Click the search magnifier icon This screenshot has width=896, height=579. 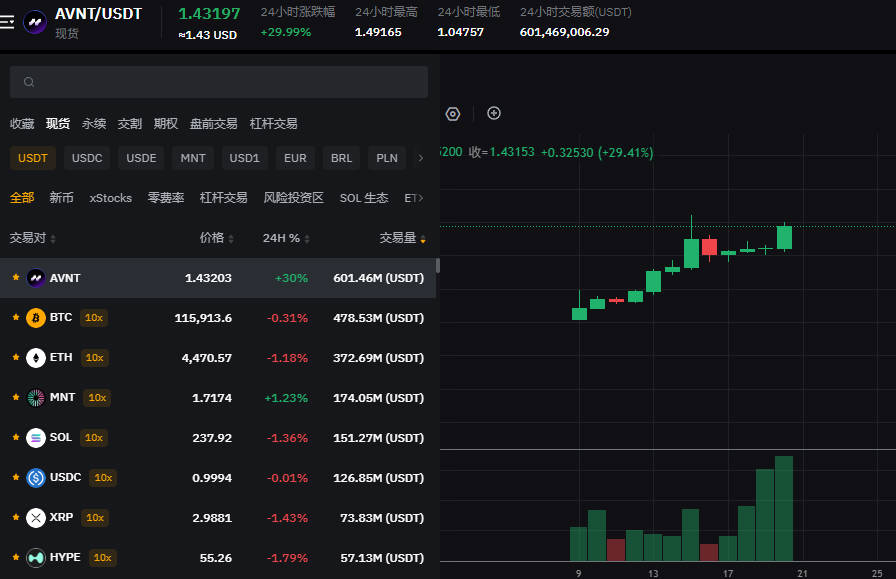pos(29,82)
